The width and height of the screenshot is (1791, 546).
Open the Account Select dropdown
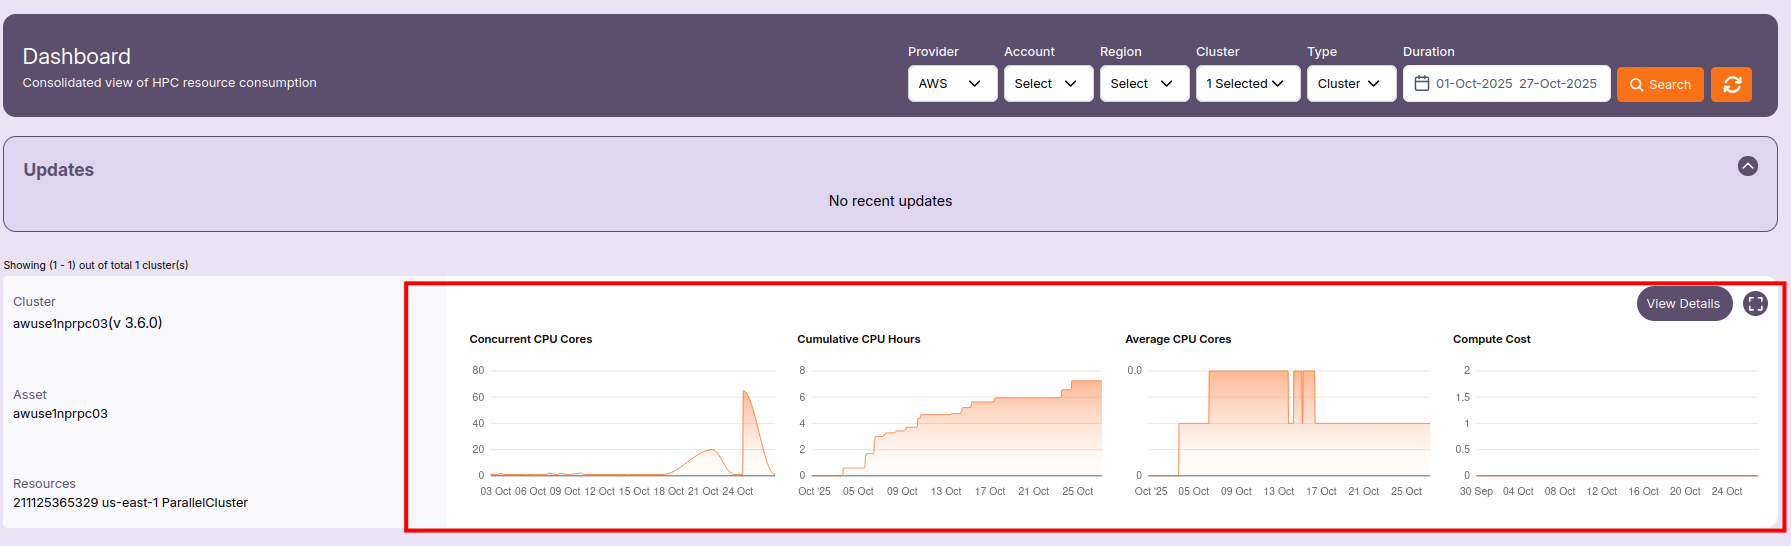1048,84
